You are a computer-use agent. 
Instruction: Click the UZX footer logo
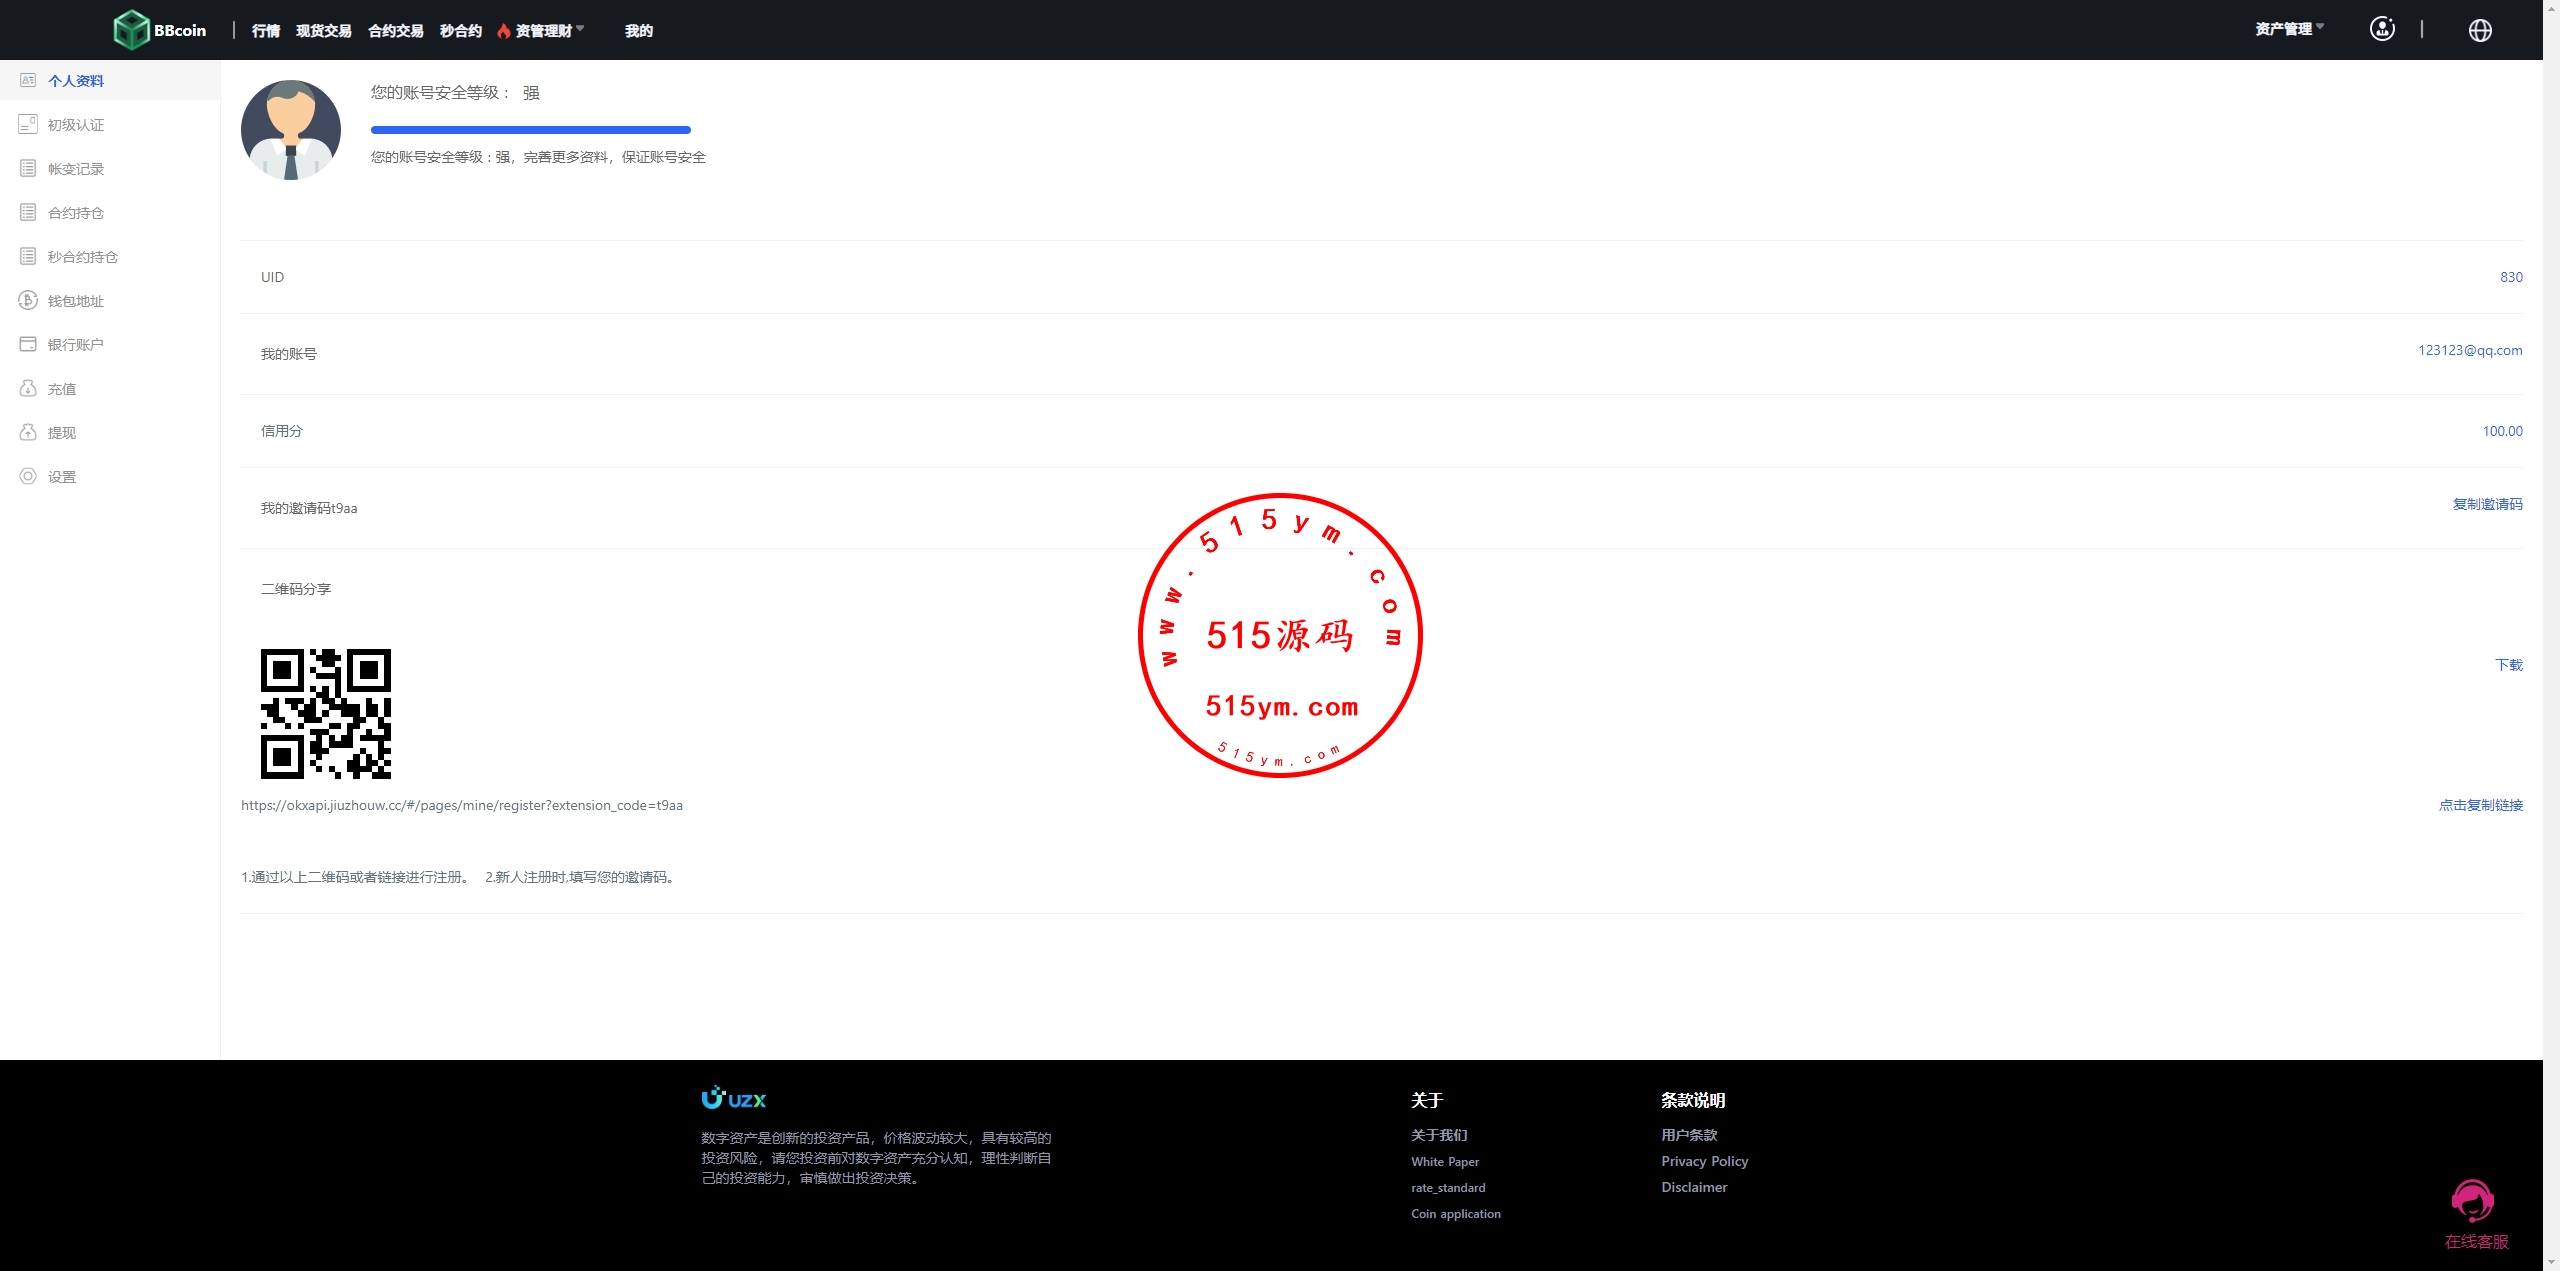733,1099
